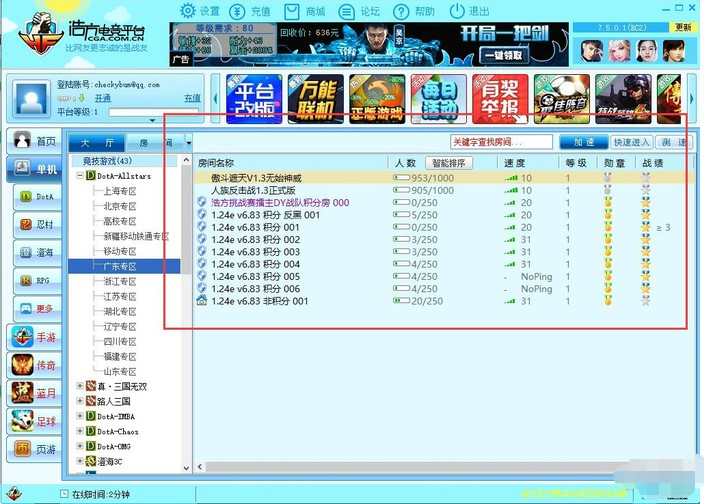Screen dimensions: 704x504
Task: Switch to 房间 room tab
Action: 155,143
